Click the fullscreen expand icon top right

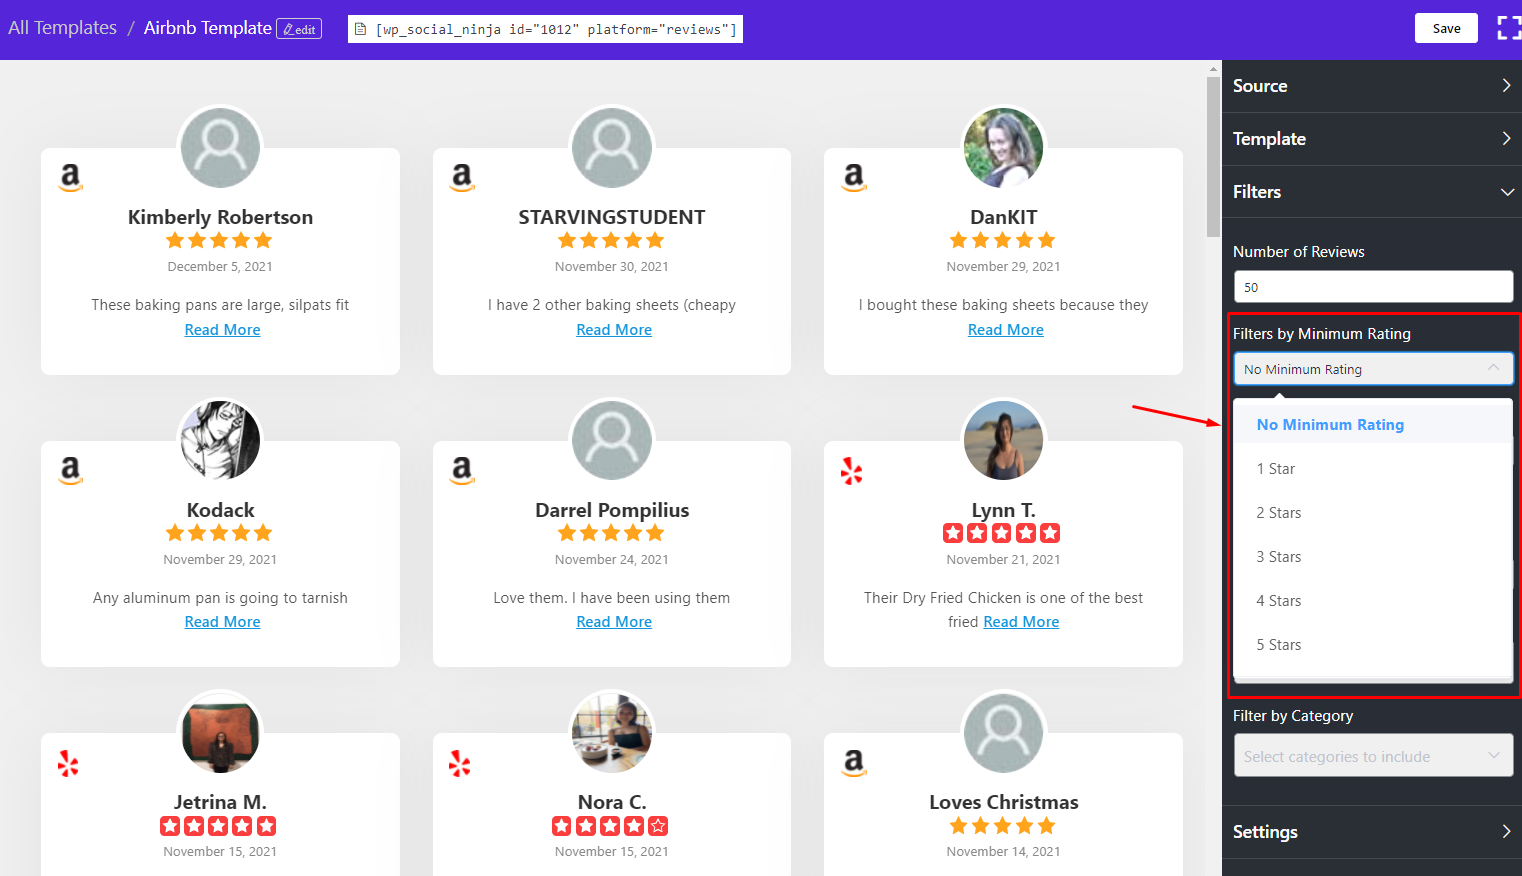pyautogui.click(x=1508, y=28)
